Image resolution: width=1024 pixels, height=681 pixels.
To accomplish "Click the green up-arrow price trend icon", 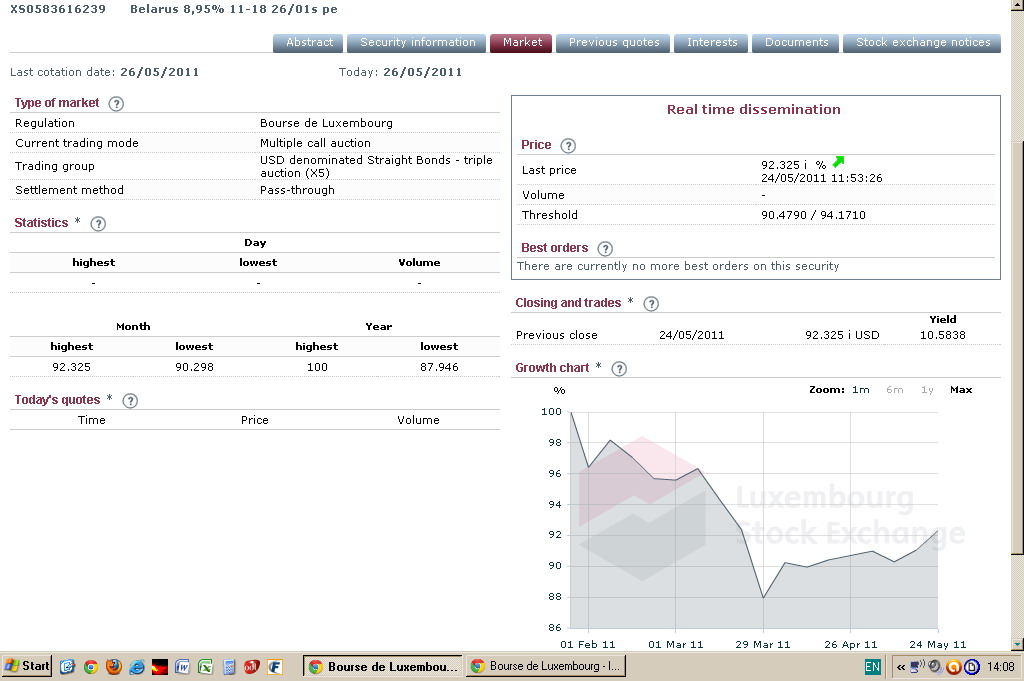I will [839, 161].
